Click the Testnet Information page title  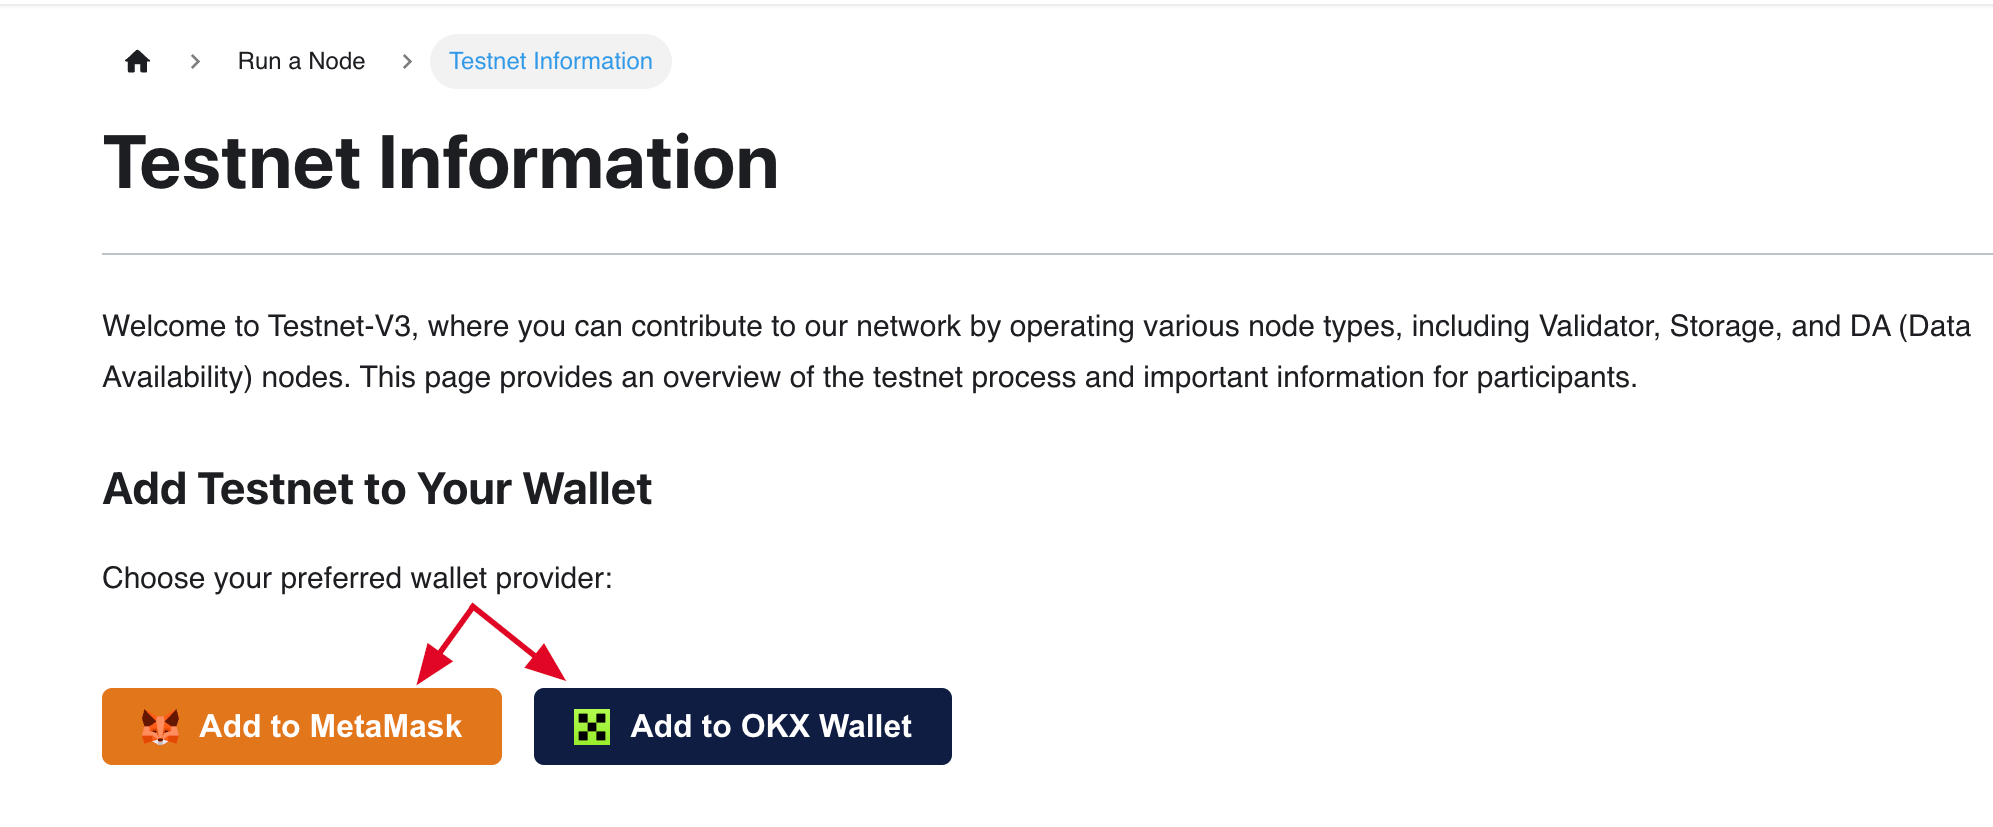(441, 163)
